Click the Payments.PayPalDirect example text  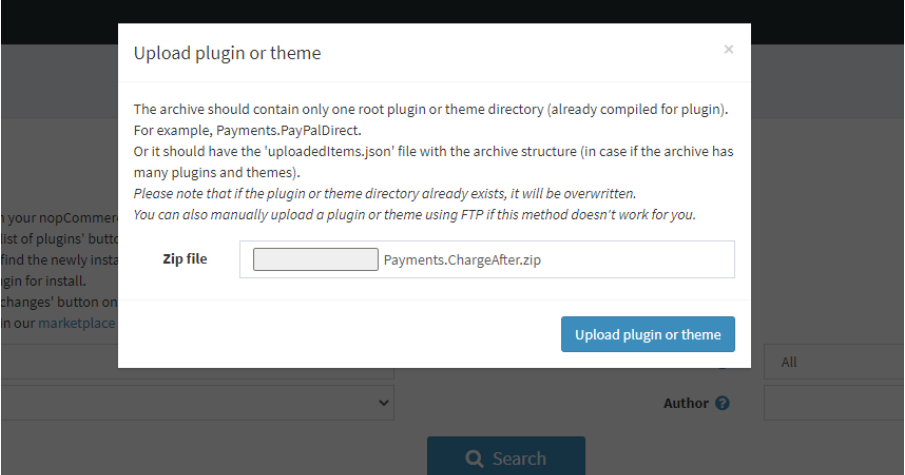pyautogui.click(x=289, y=130)
